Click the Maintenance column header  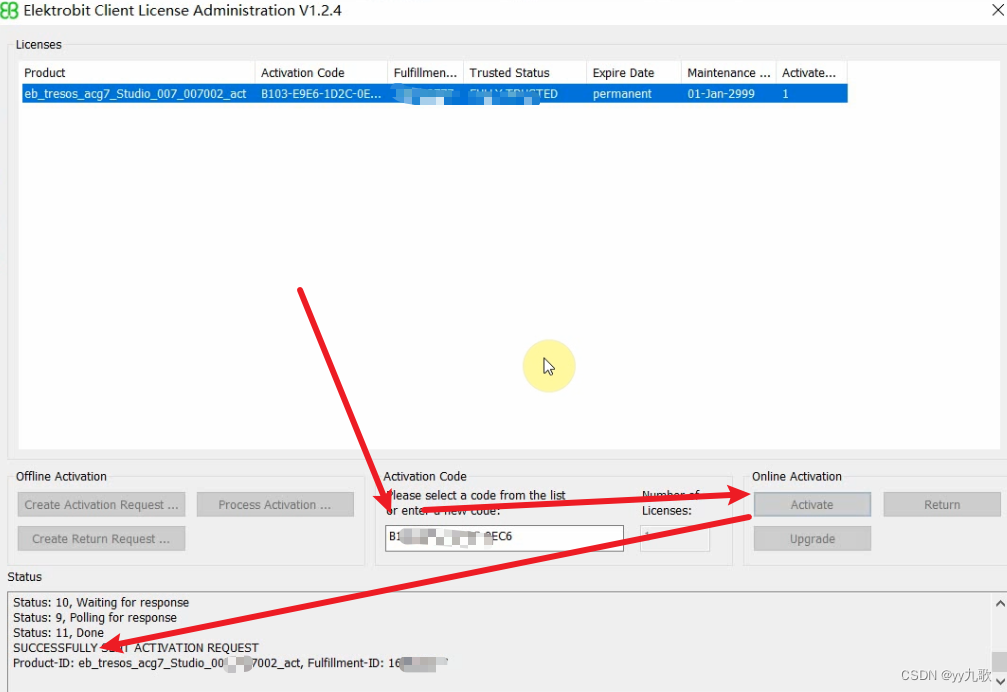[x=728, y=73]
